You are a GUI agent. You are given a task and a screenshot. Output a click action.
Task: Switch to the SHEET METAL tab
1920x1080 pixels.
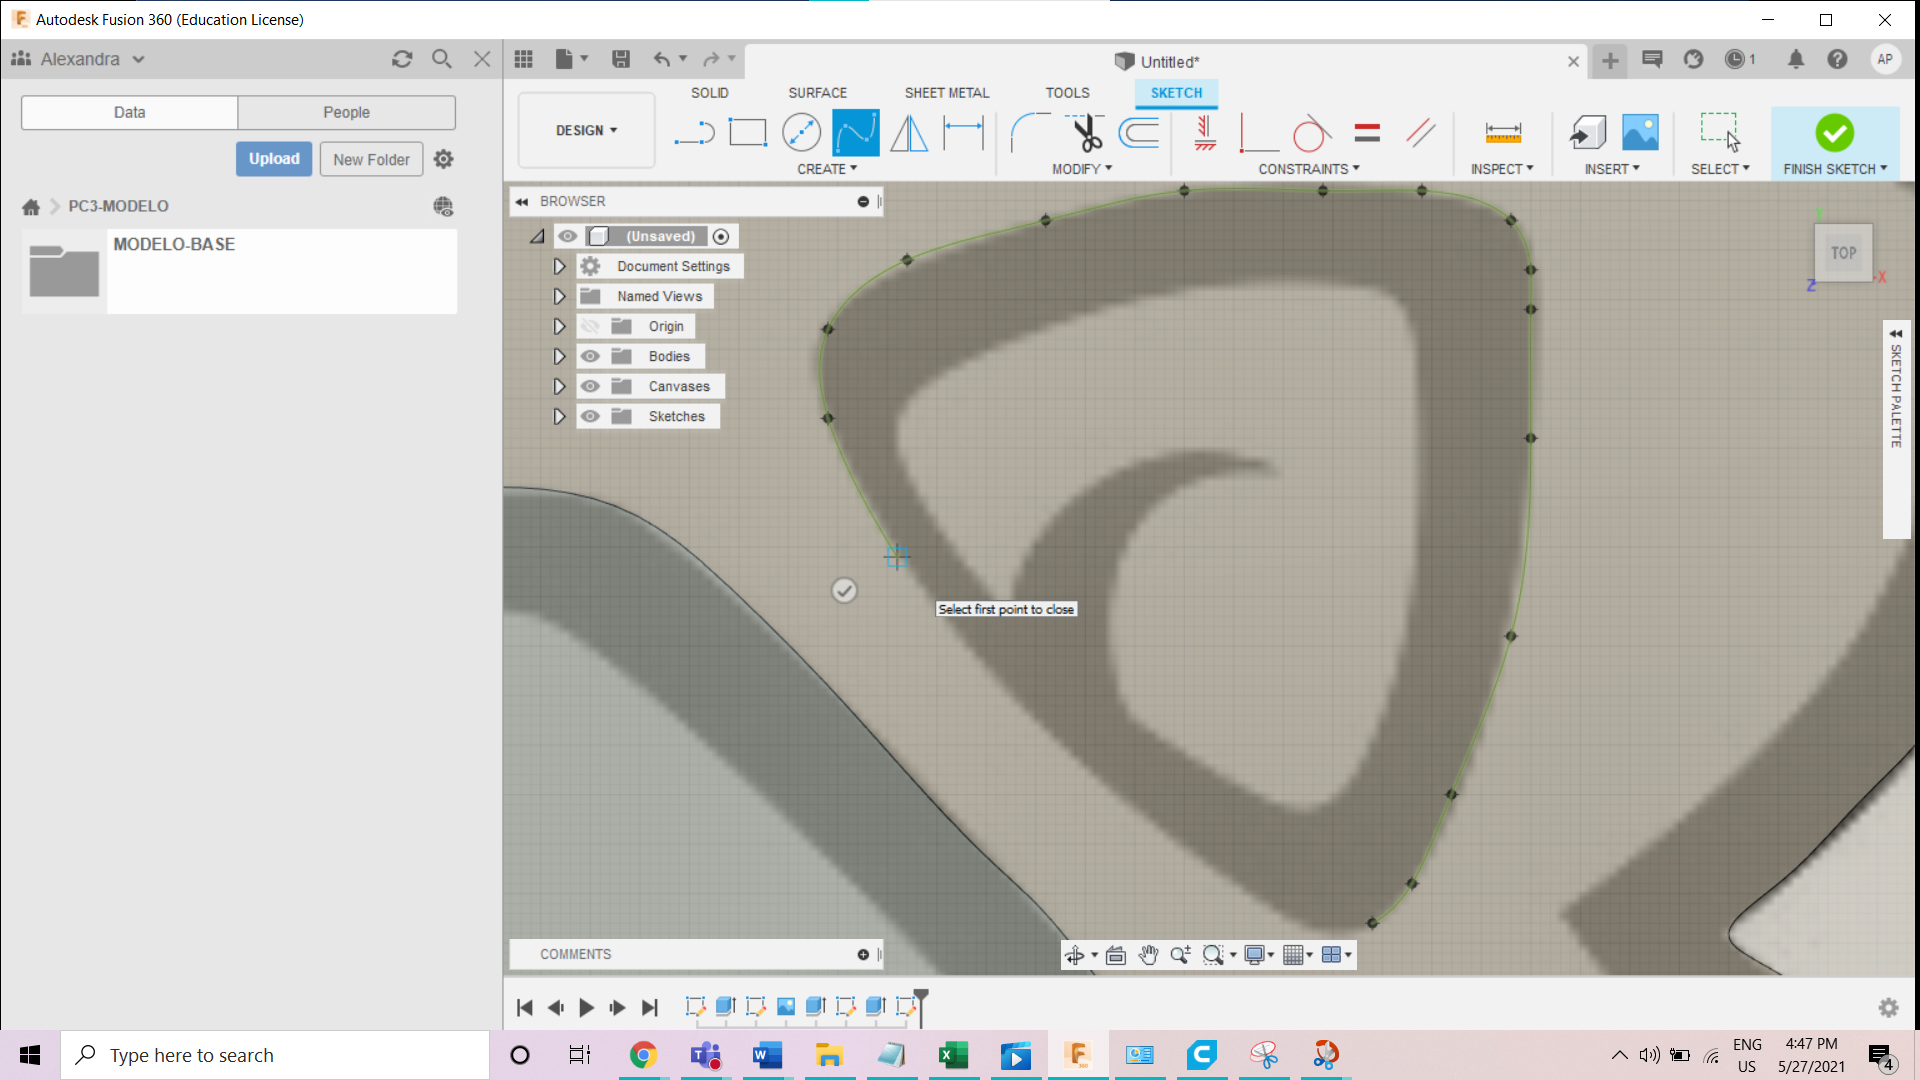coord(947,93)
